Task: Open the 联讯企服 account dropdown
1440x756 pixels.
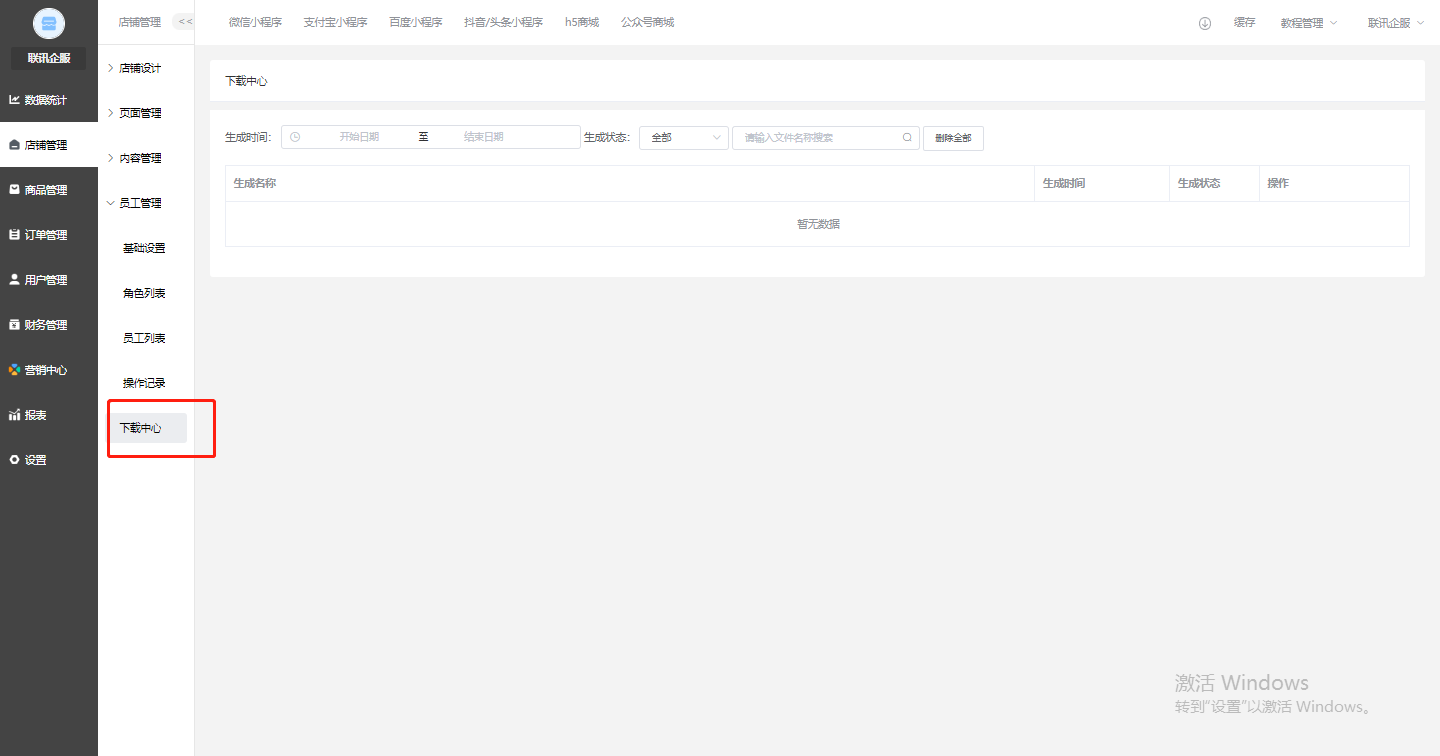Action: coord(1396,23)
